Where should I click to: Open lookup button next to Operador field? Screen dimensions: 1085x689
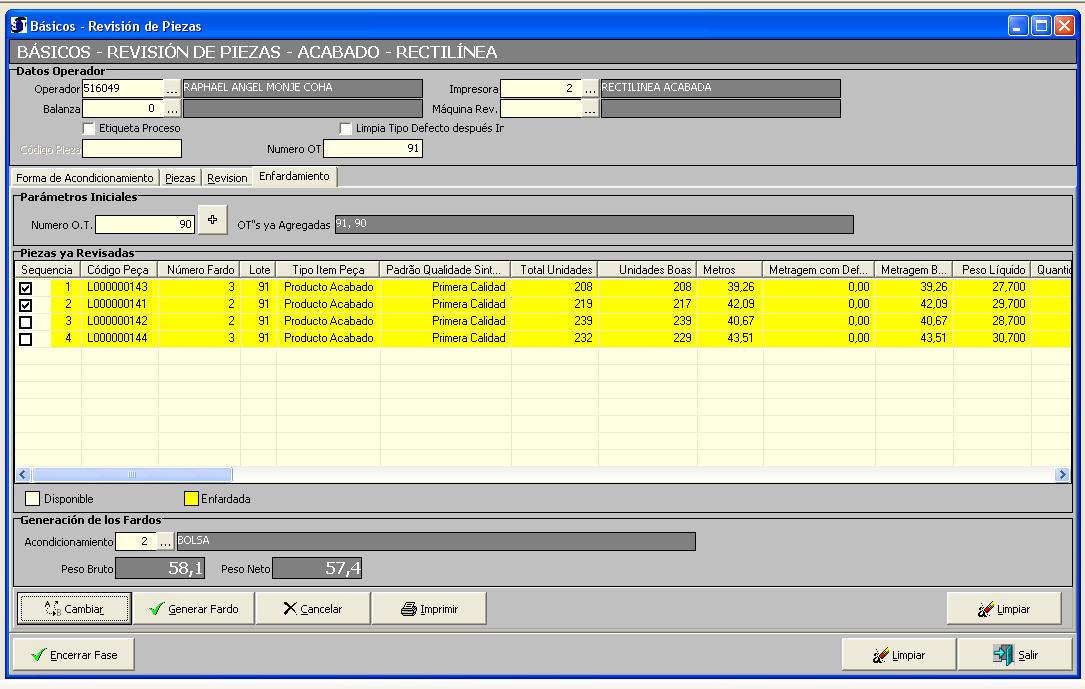click(172, 89)
